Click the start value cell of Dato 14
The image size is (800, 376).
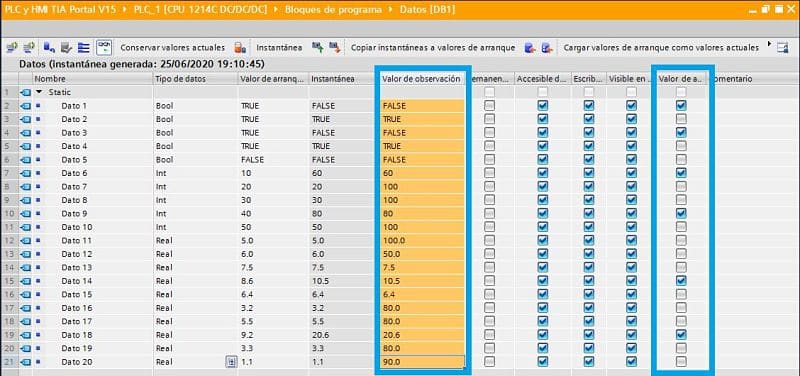273,281
